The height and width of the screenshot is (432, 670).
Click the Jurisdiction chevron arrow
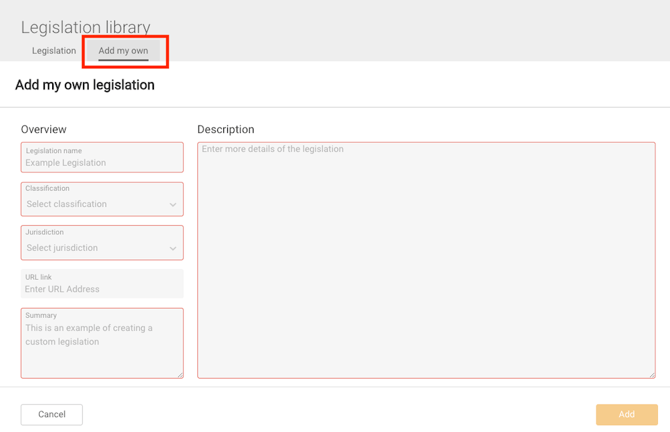coord(173,249)
